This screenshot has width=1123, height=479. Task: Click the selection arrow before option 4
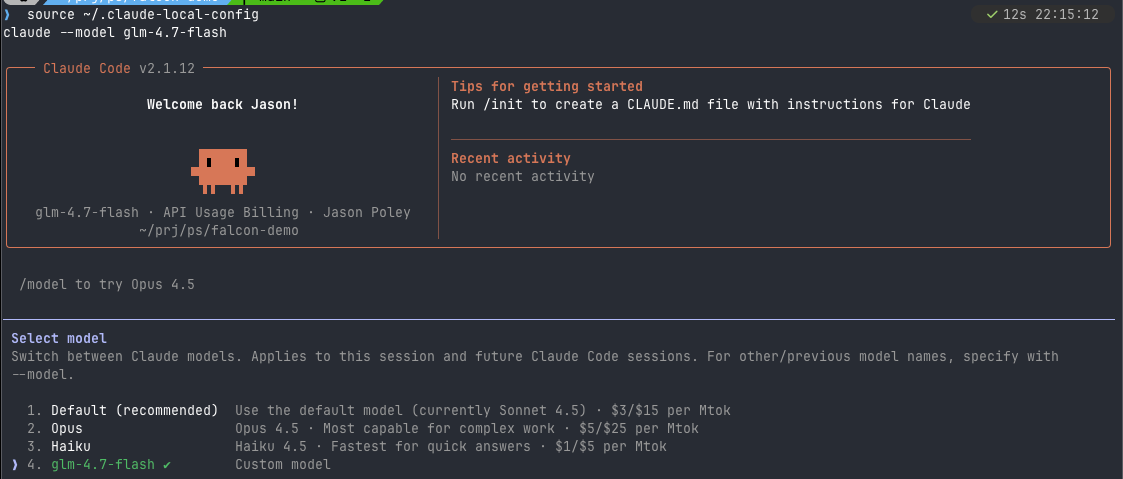pos(14,464)
